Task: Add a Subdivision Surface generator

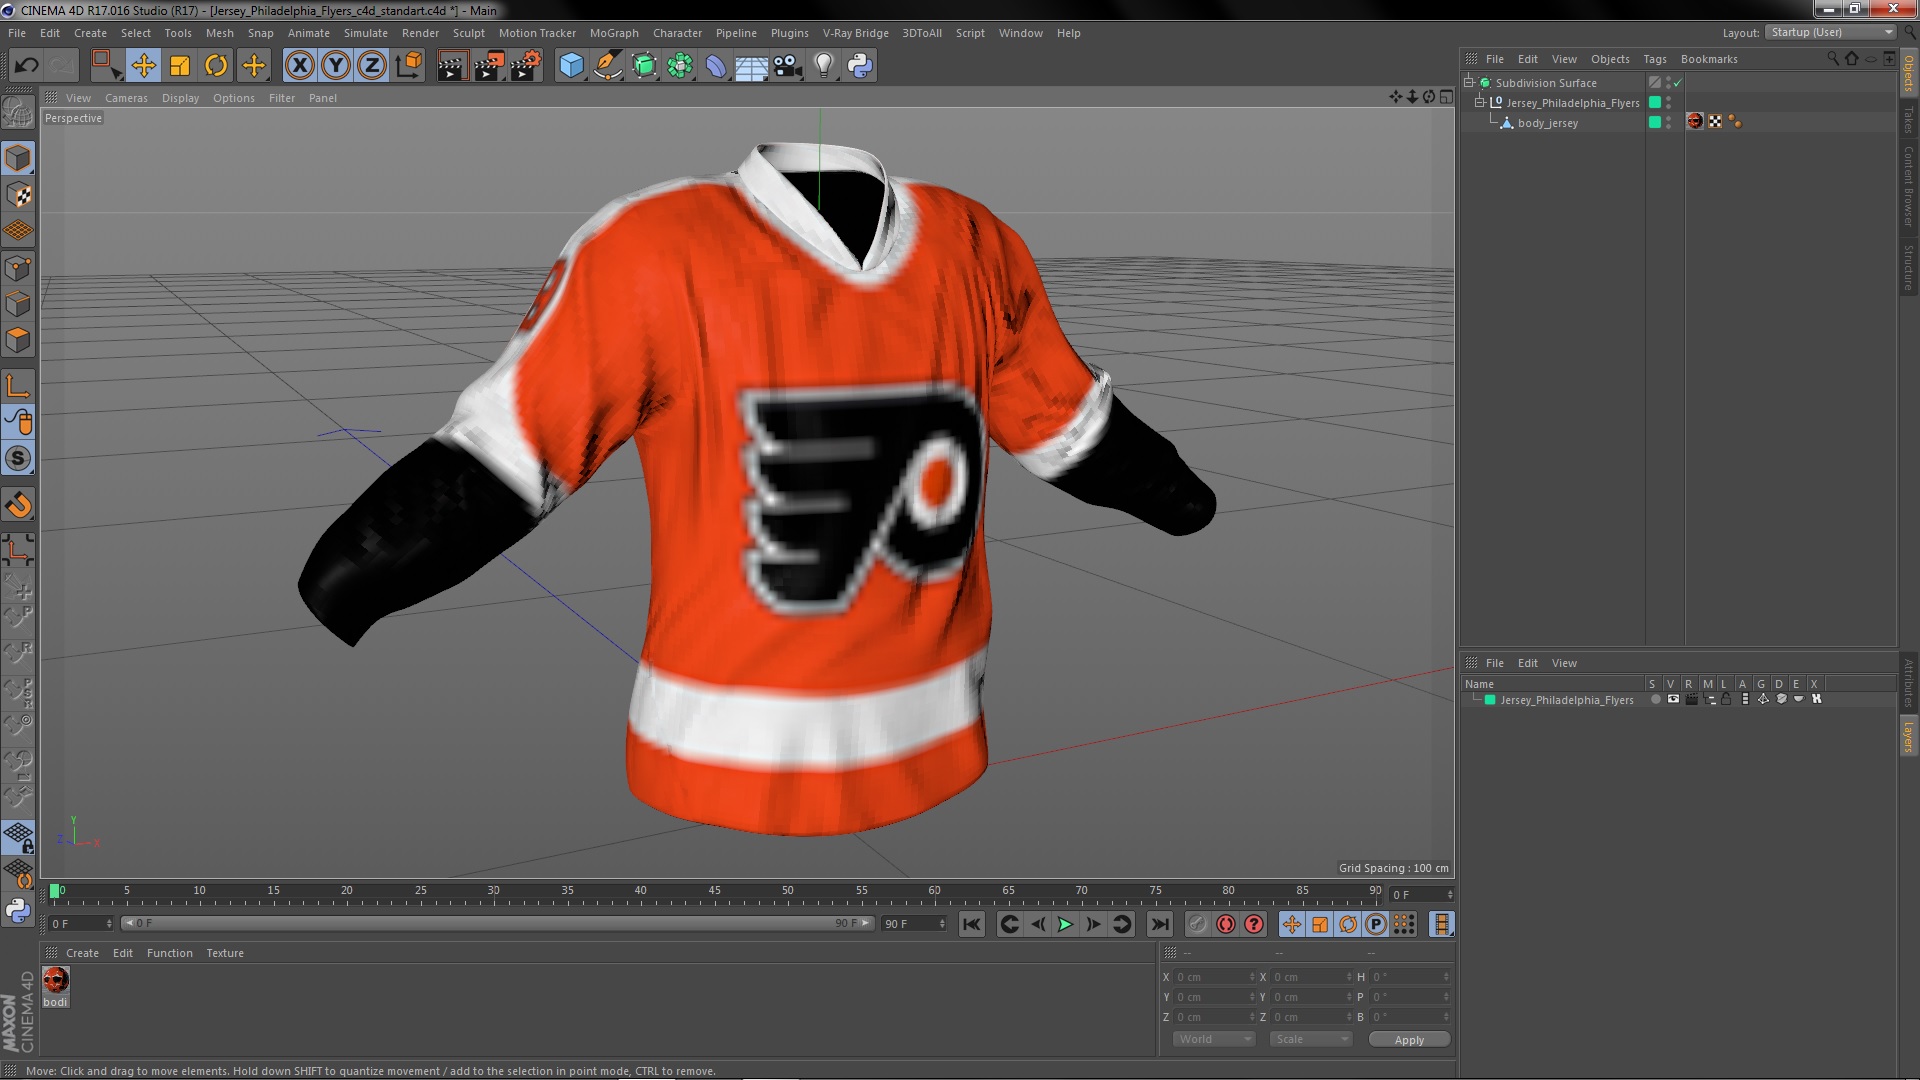Action: click(x=644, y=66)
